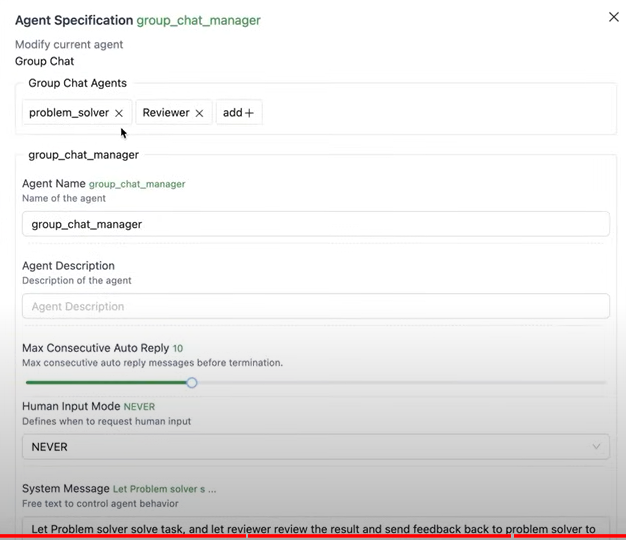The height and width of the screenshot is (540, 626).
Task: Remove problem_solver agent using its X icon
Action: coord(119,113)
